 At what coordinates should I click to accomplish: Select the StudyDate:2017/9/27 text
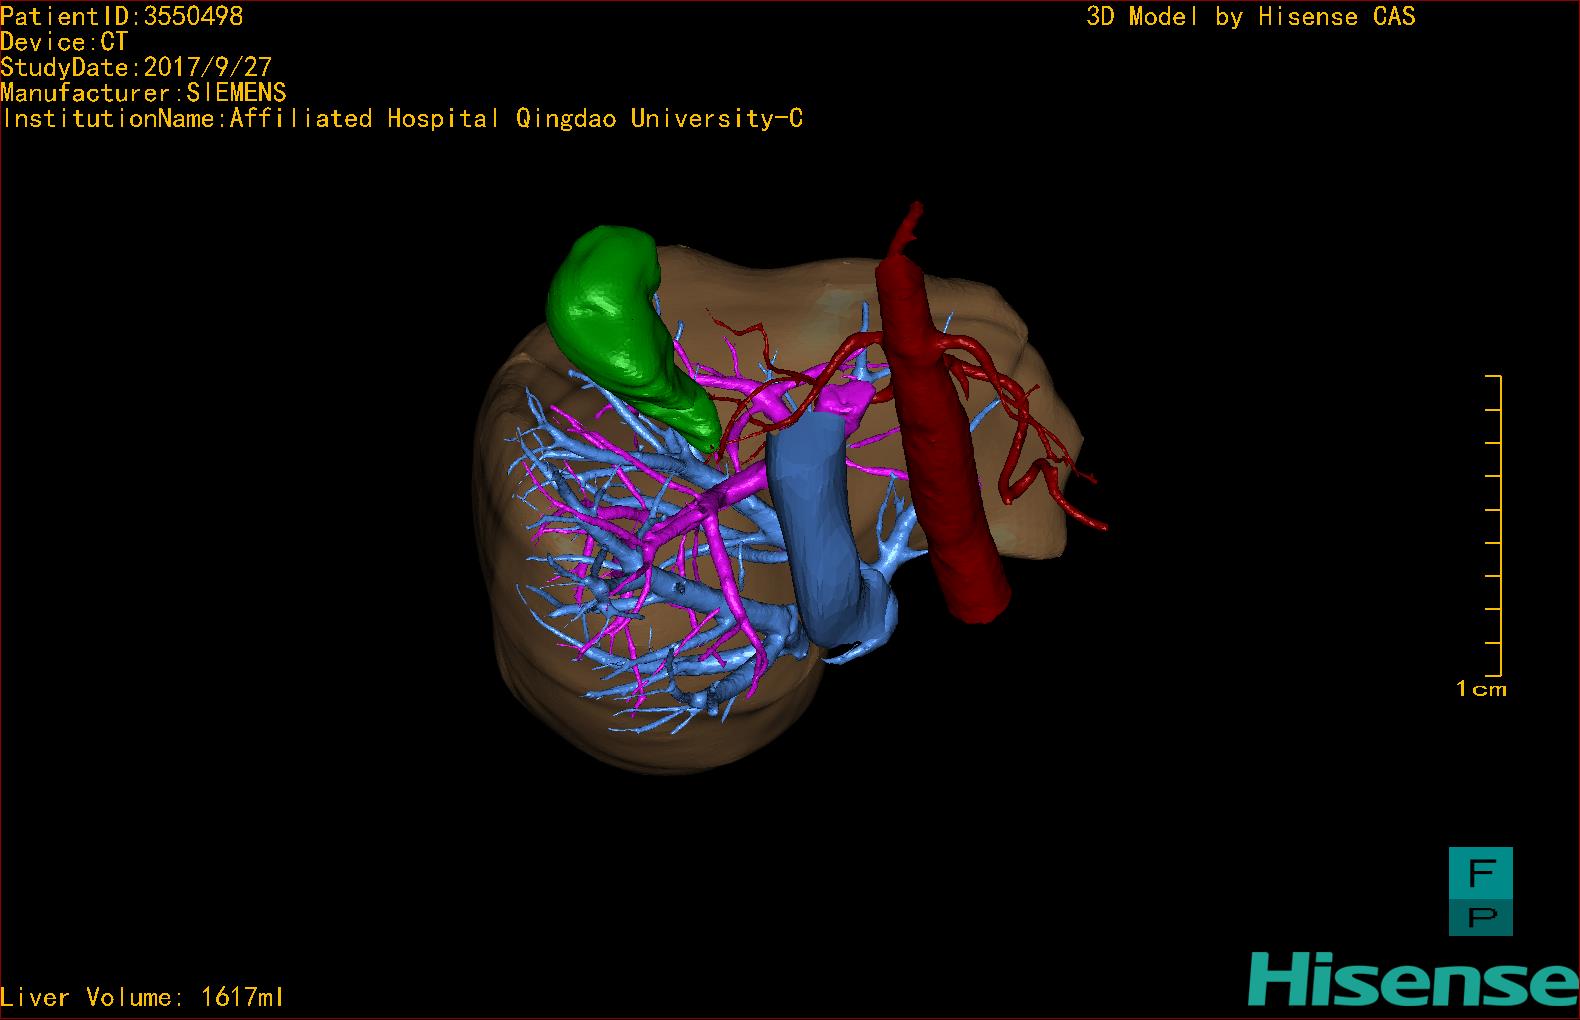136,67
